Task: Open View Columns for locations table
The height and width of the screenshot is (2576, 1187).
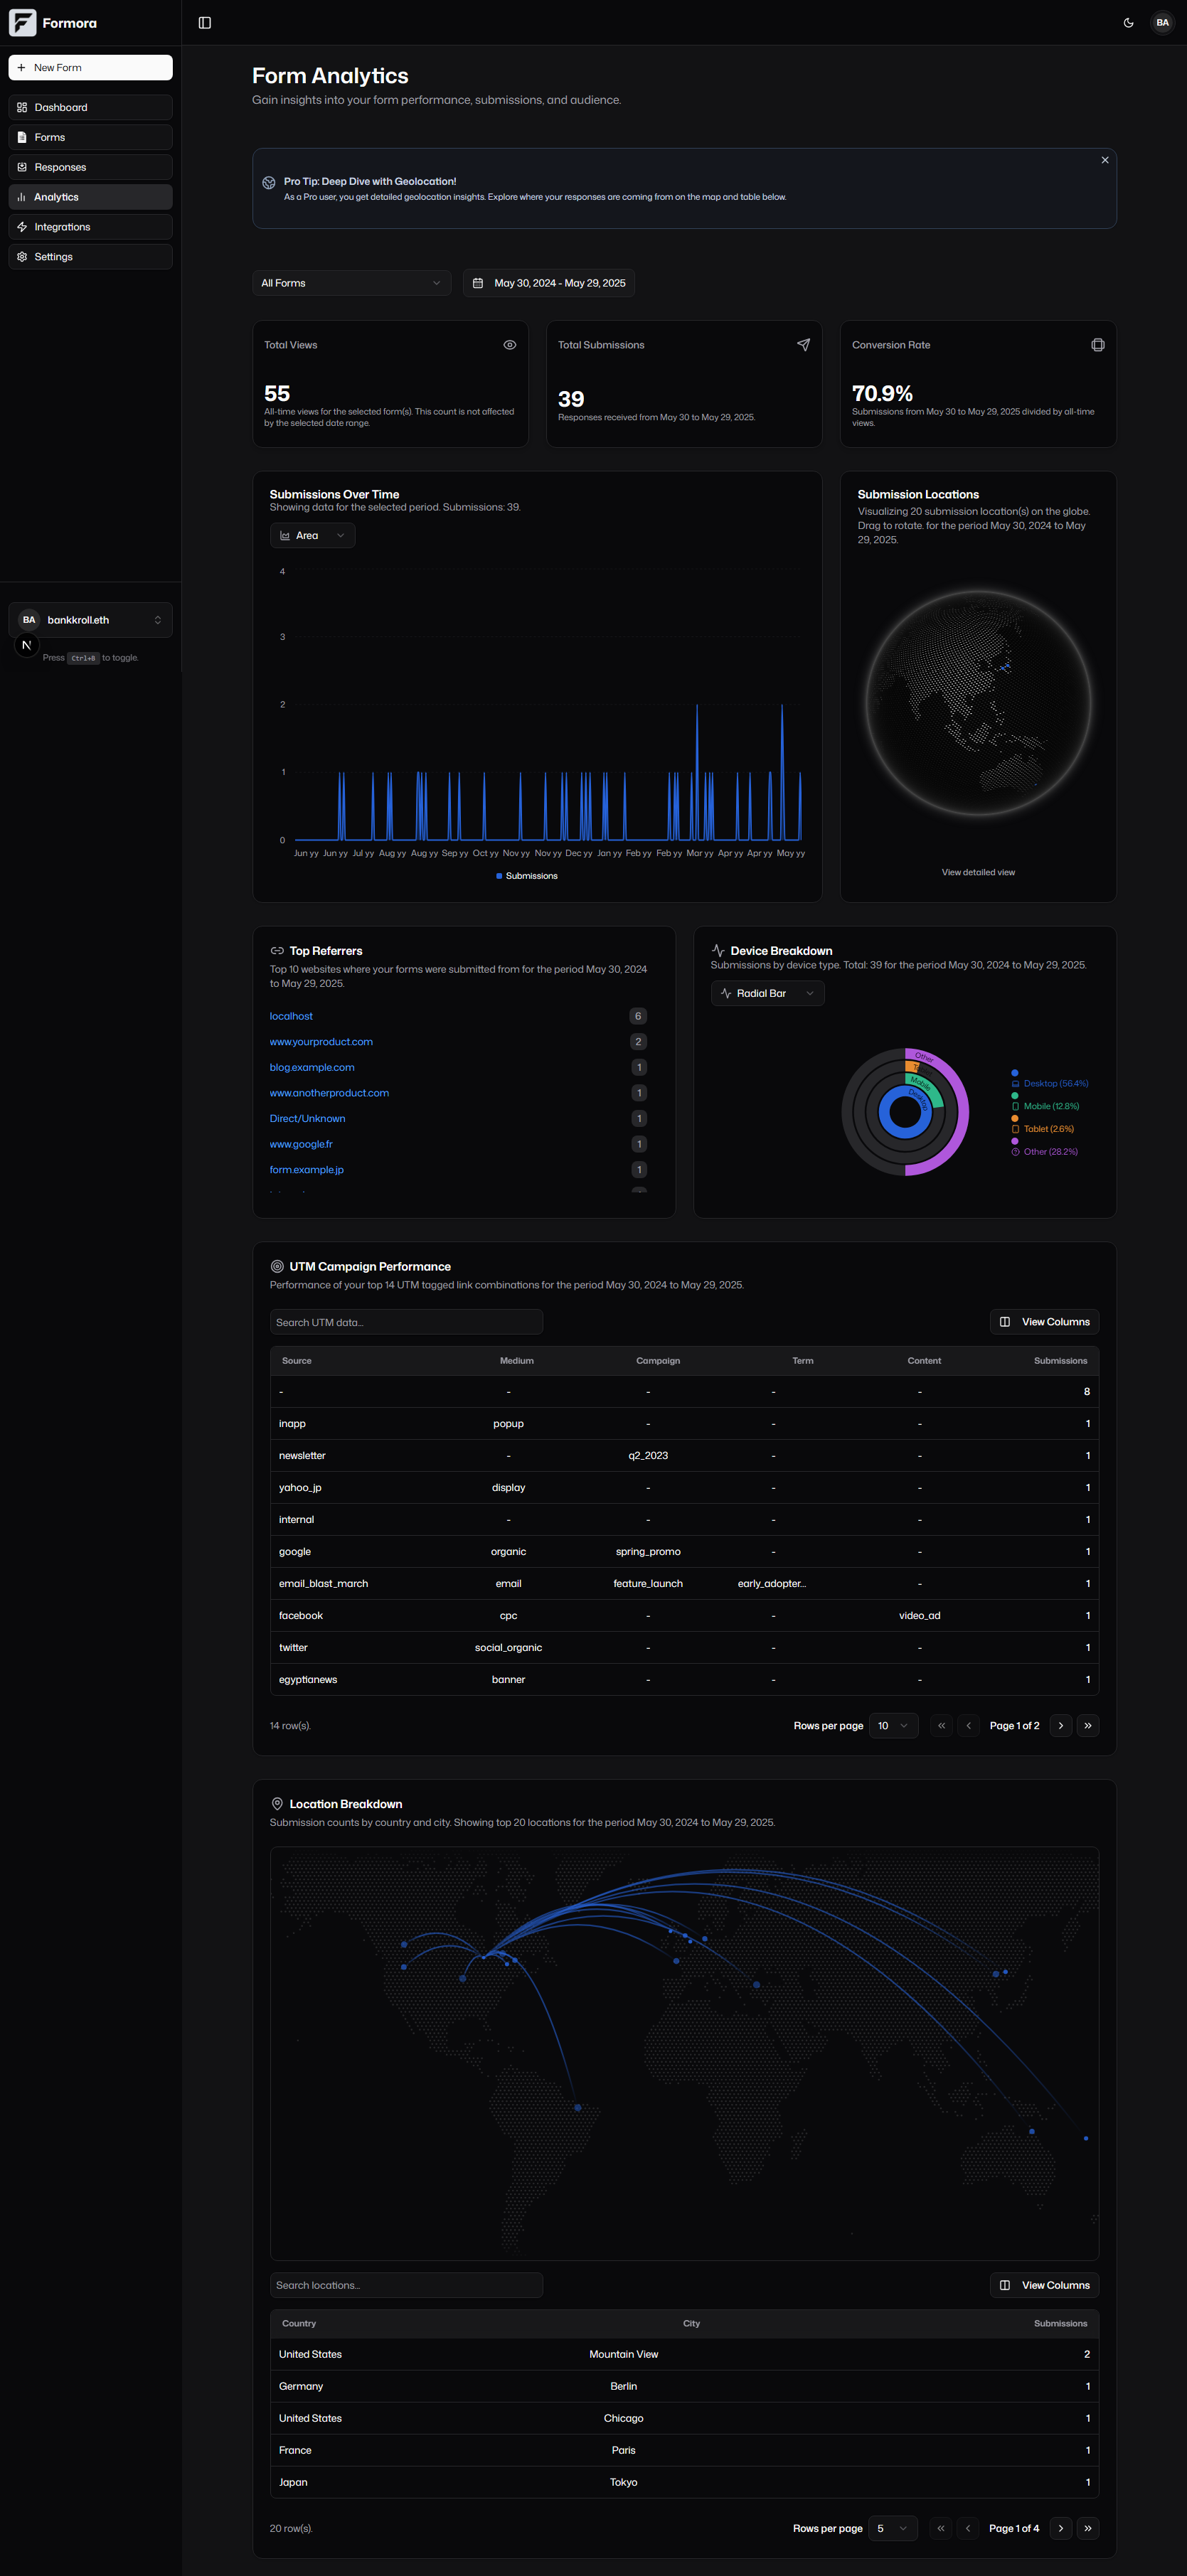Action: [1044, 2285]
